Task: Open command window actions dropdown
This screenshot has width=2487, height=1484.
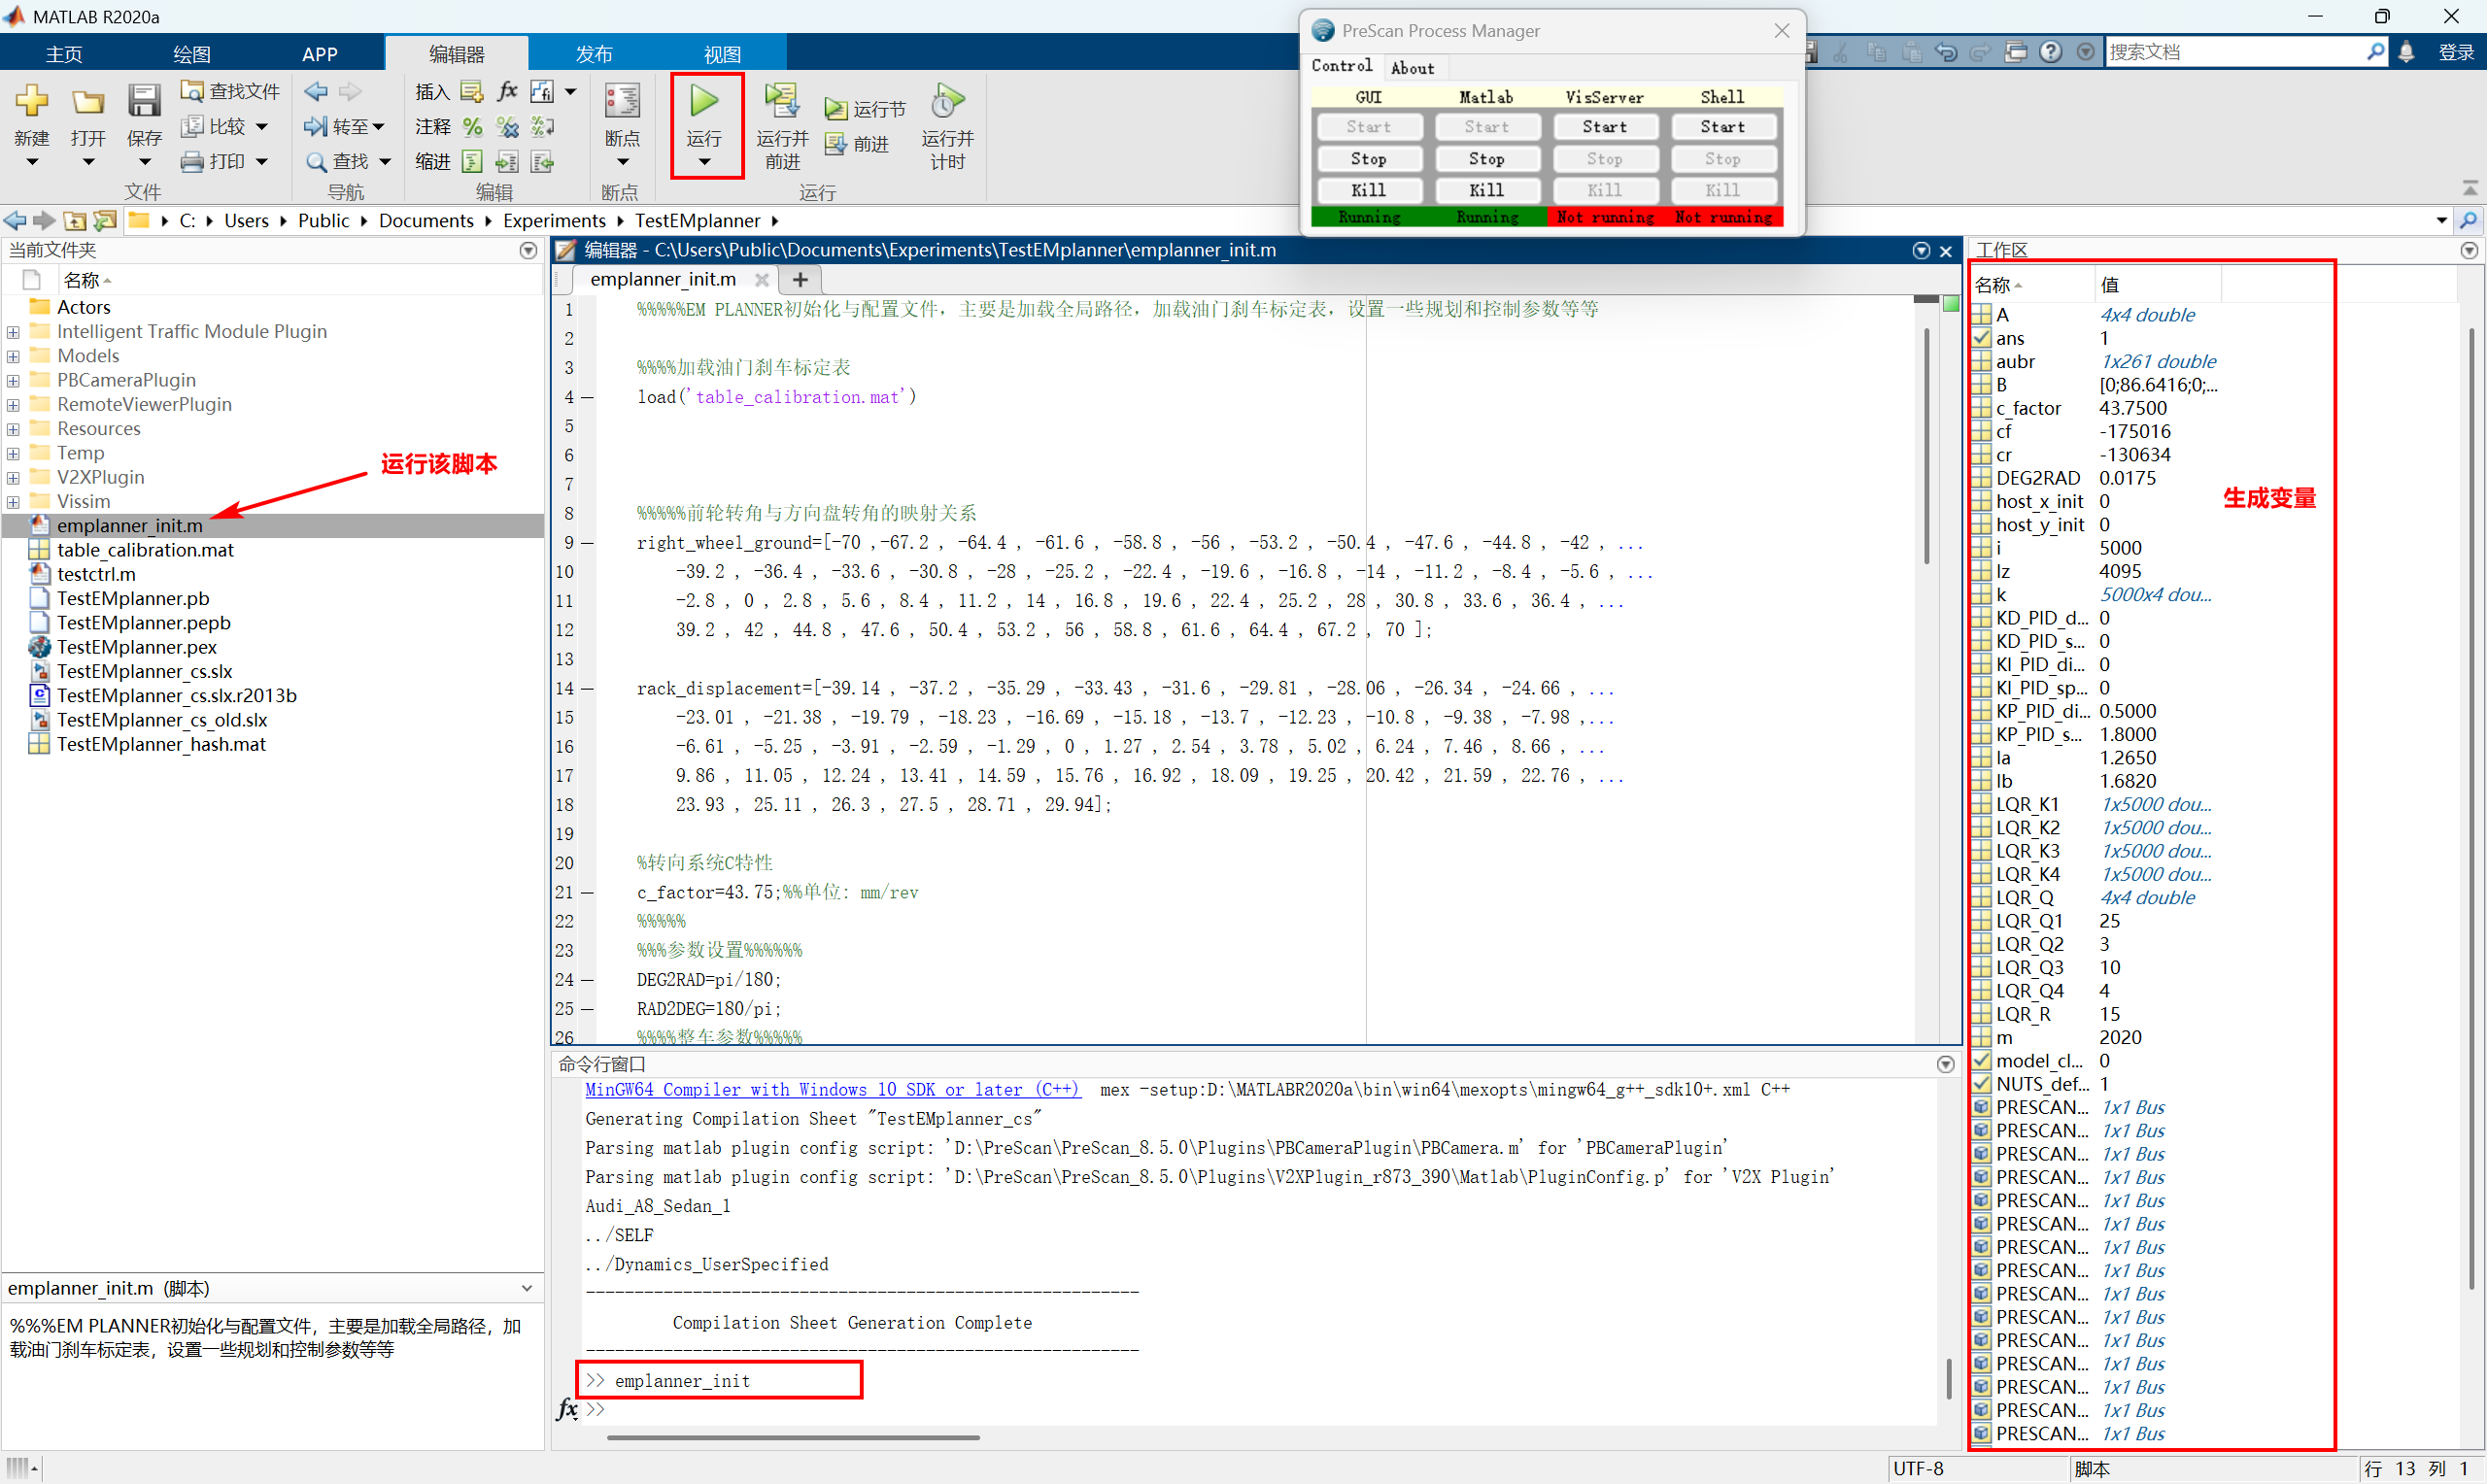Action: [1945, 1064]
